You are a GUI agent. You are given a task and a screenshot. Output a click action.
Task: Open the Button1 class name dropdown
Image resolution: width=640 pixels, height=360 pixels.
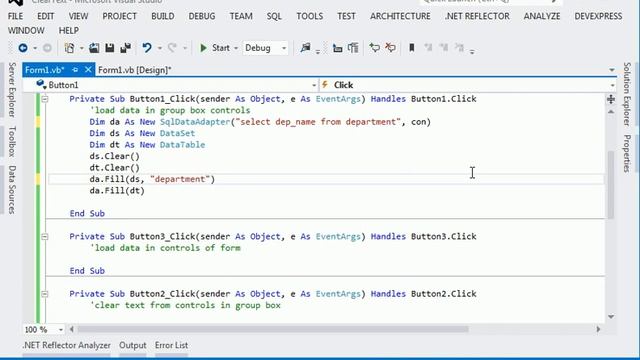tap(314, 85)
